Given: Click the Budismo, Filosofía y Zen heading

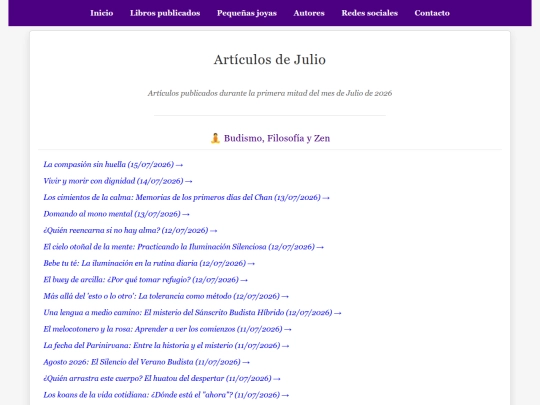Looking at the screenshot, I should 277,138.
